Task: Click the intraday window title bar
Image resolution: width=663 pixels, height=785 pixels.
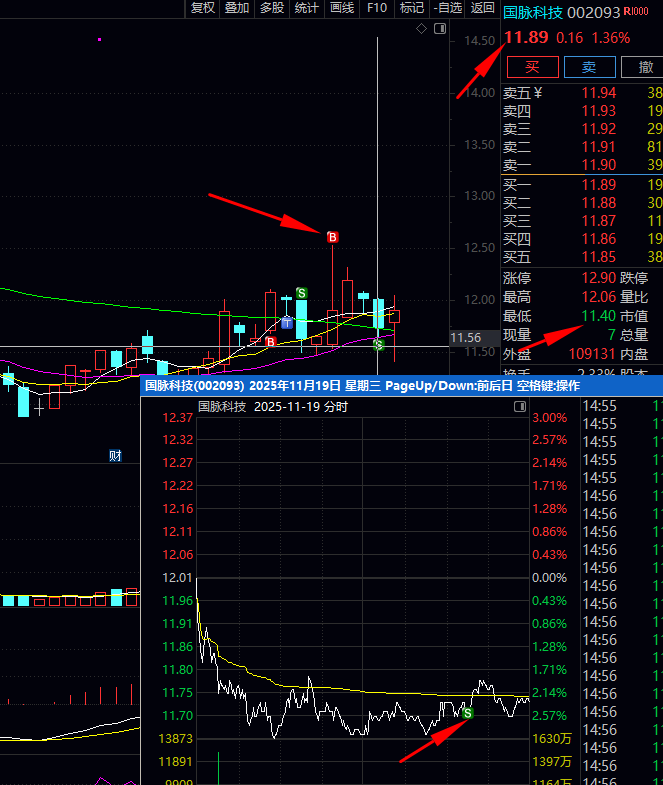Action: click(x=402, y=385)
